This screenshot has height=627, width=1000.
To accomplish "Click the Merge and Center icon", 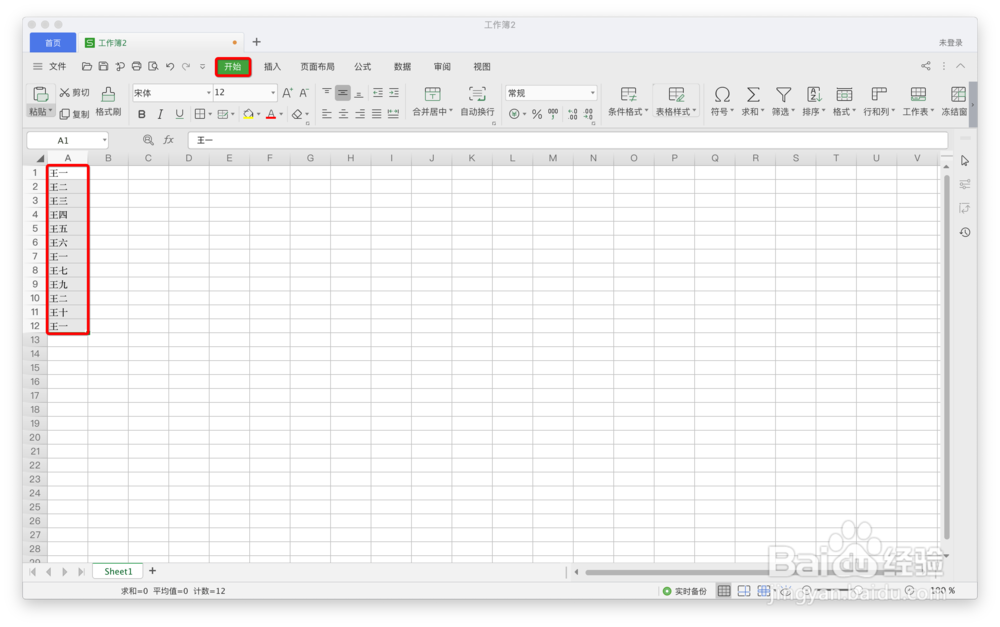I will click(432, 94).
